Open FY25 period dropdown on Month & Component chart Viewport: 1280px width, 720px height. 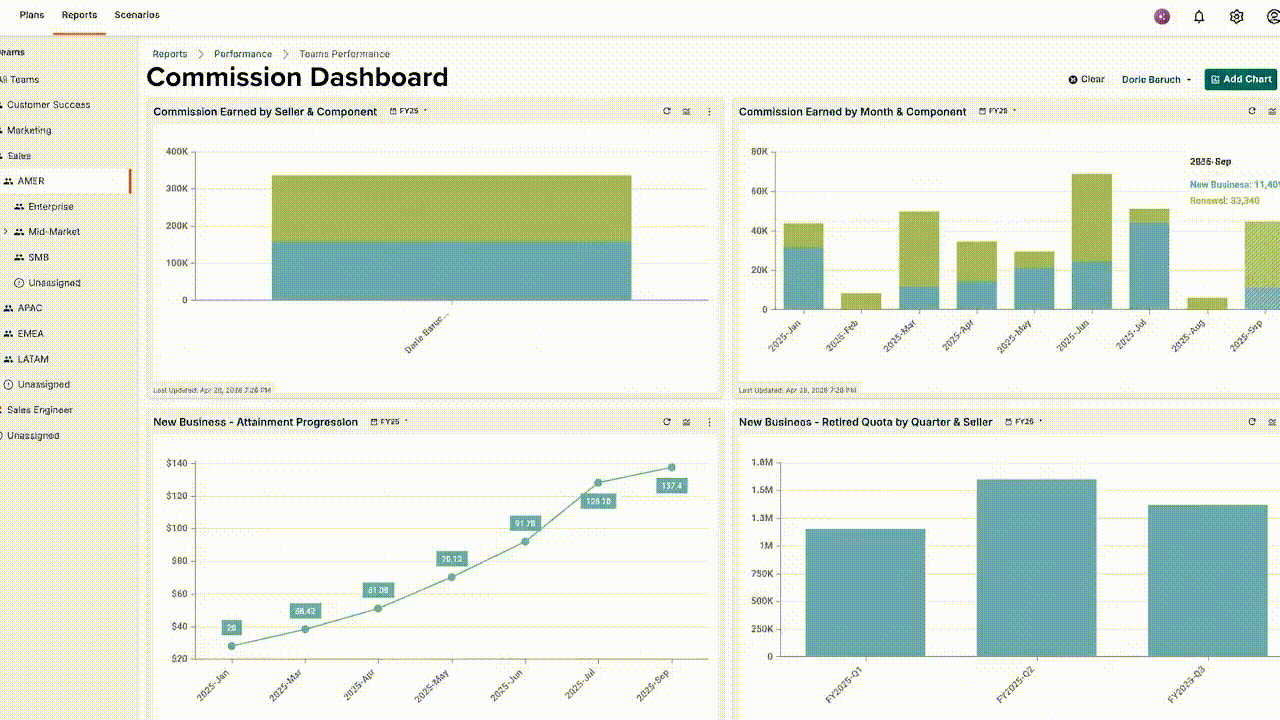coord(998,111)
